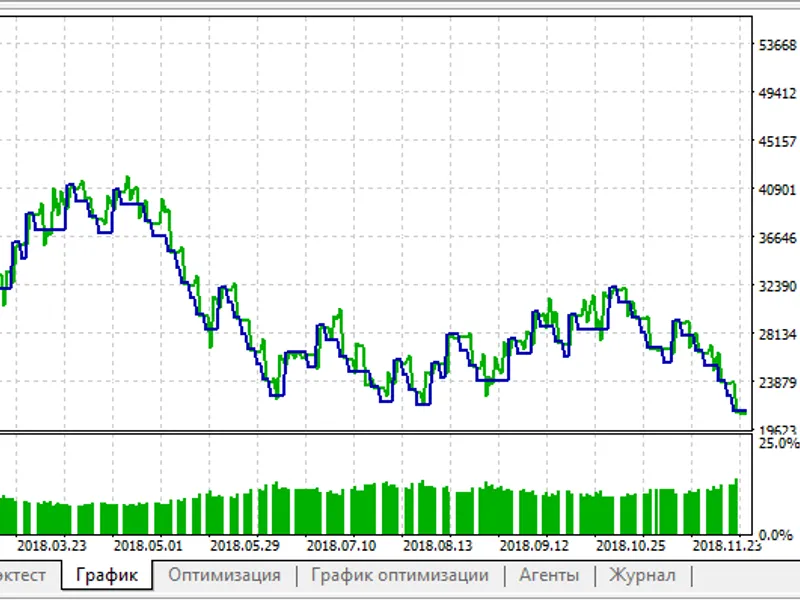Click the 2018.10.25 date label
The image size is (800, 600).
coord(631,546)
